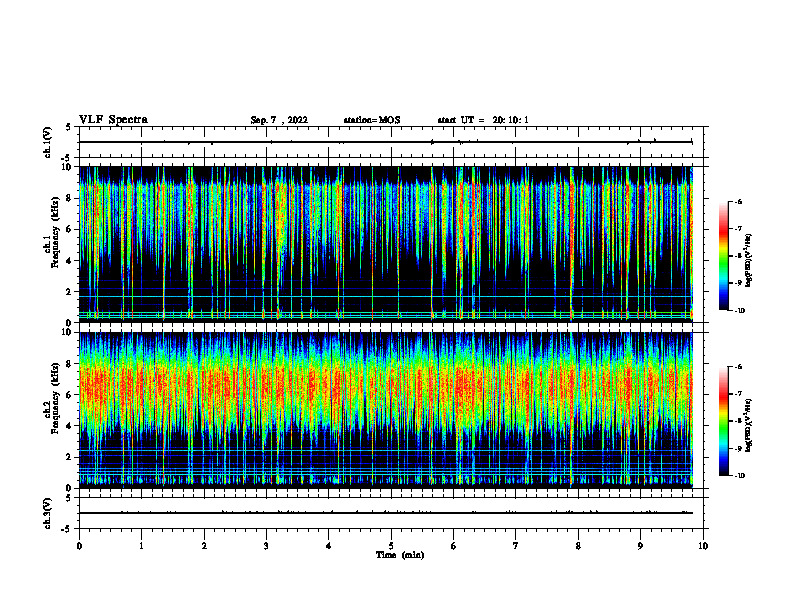Viewport: 792px width, 612px height.
Task: Select the "start UT = 20:10:1" header text
Action: click(x=483, y=120)
